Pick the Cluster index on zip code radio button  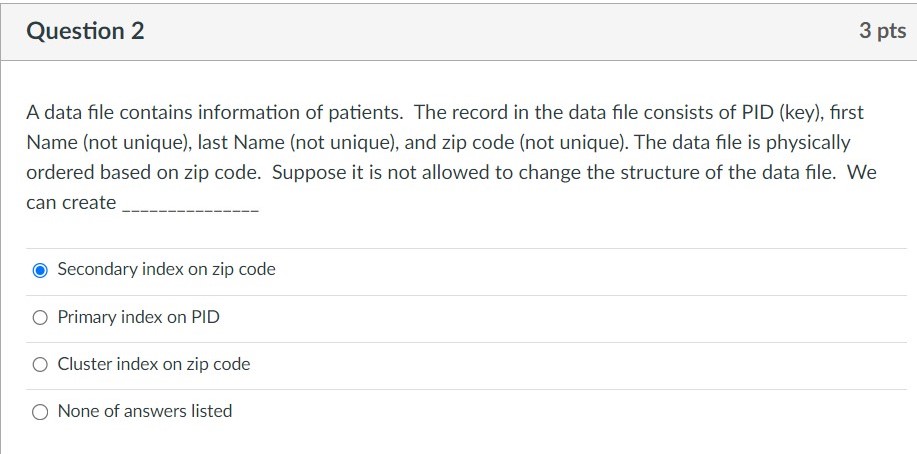click(x=40, y=364)
